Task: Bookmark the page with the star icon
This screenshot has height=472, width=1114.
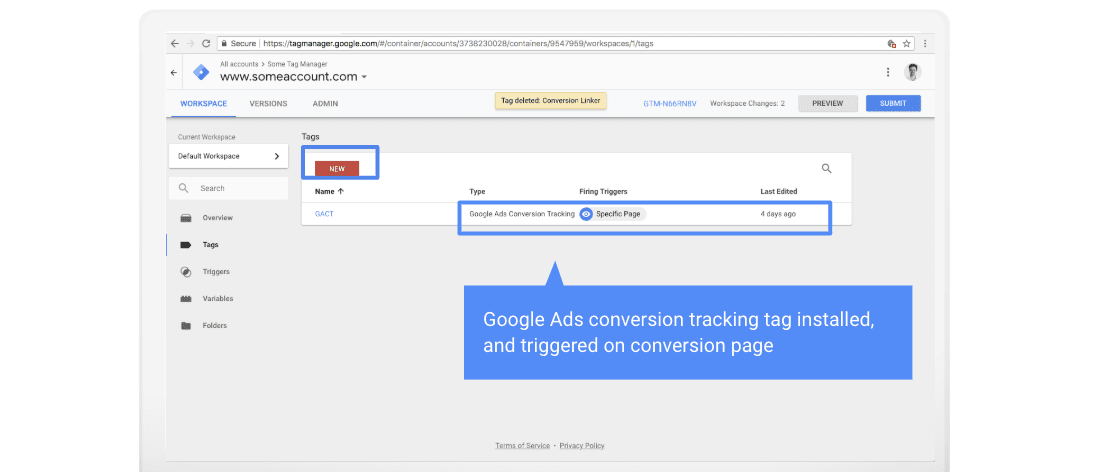Action: [907, 43]
